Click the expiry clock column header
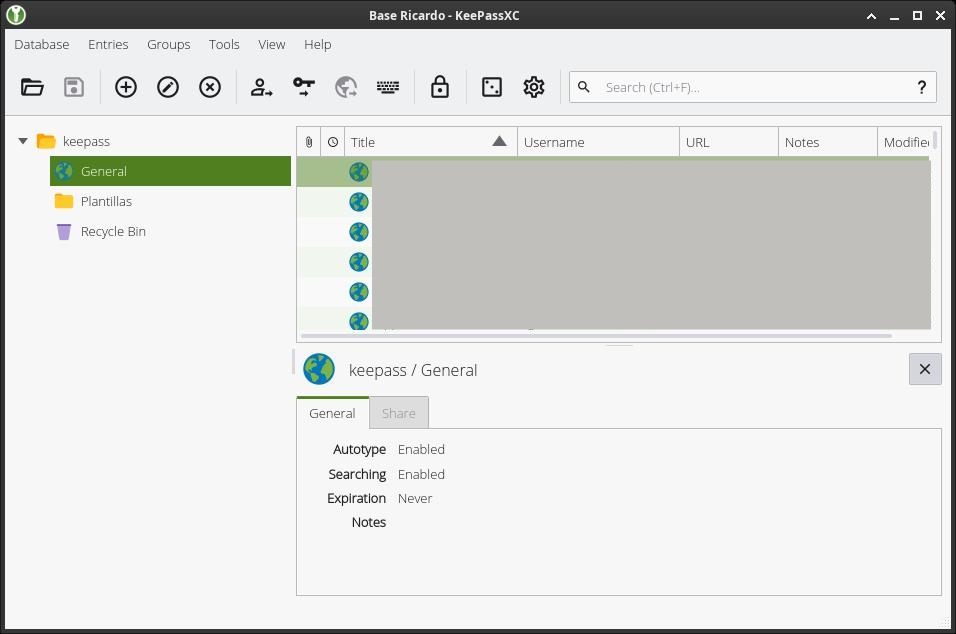This screenshot has height=634, width=956. point(333,142)
